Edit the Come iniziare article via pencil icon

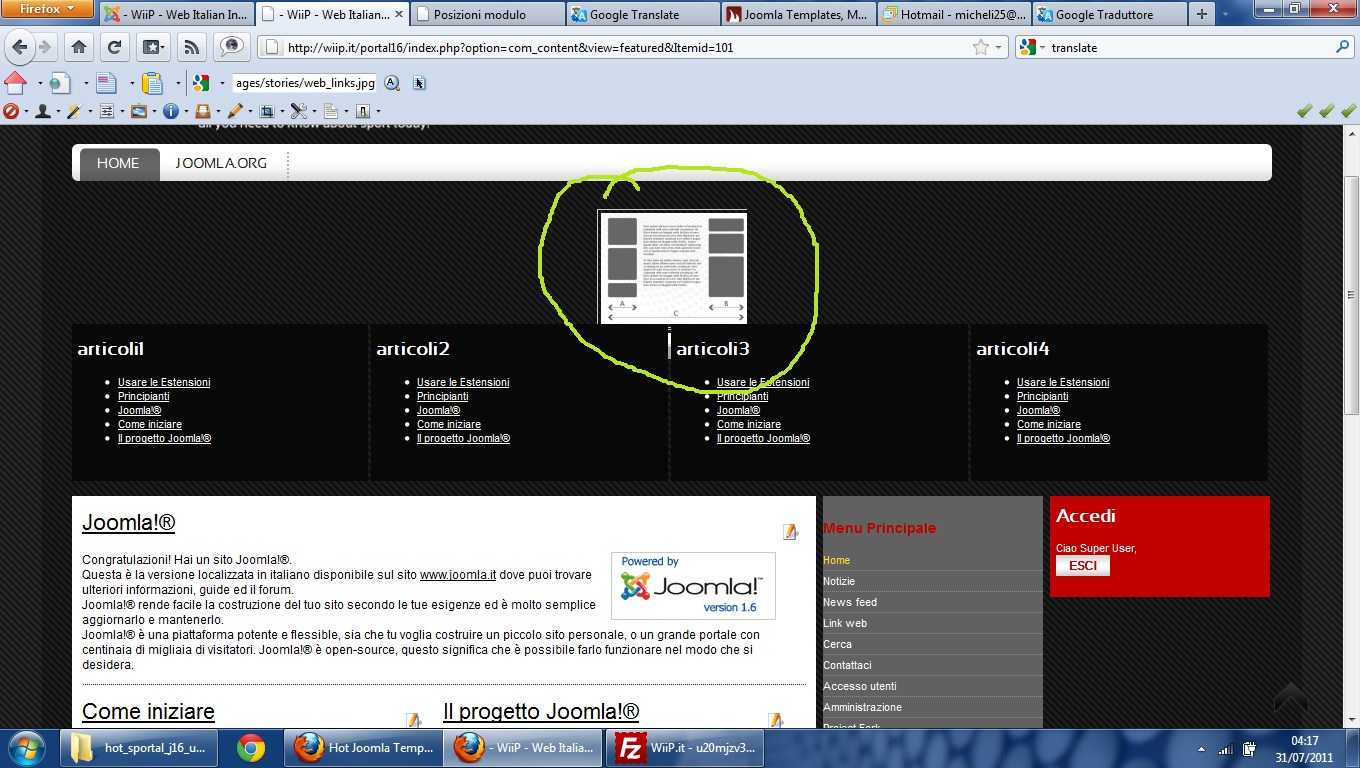[414, 720]
